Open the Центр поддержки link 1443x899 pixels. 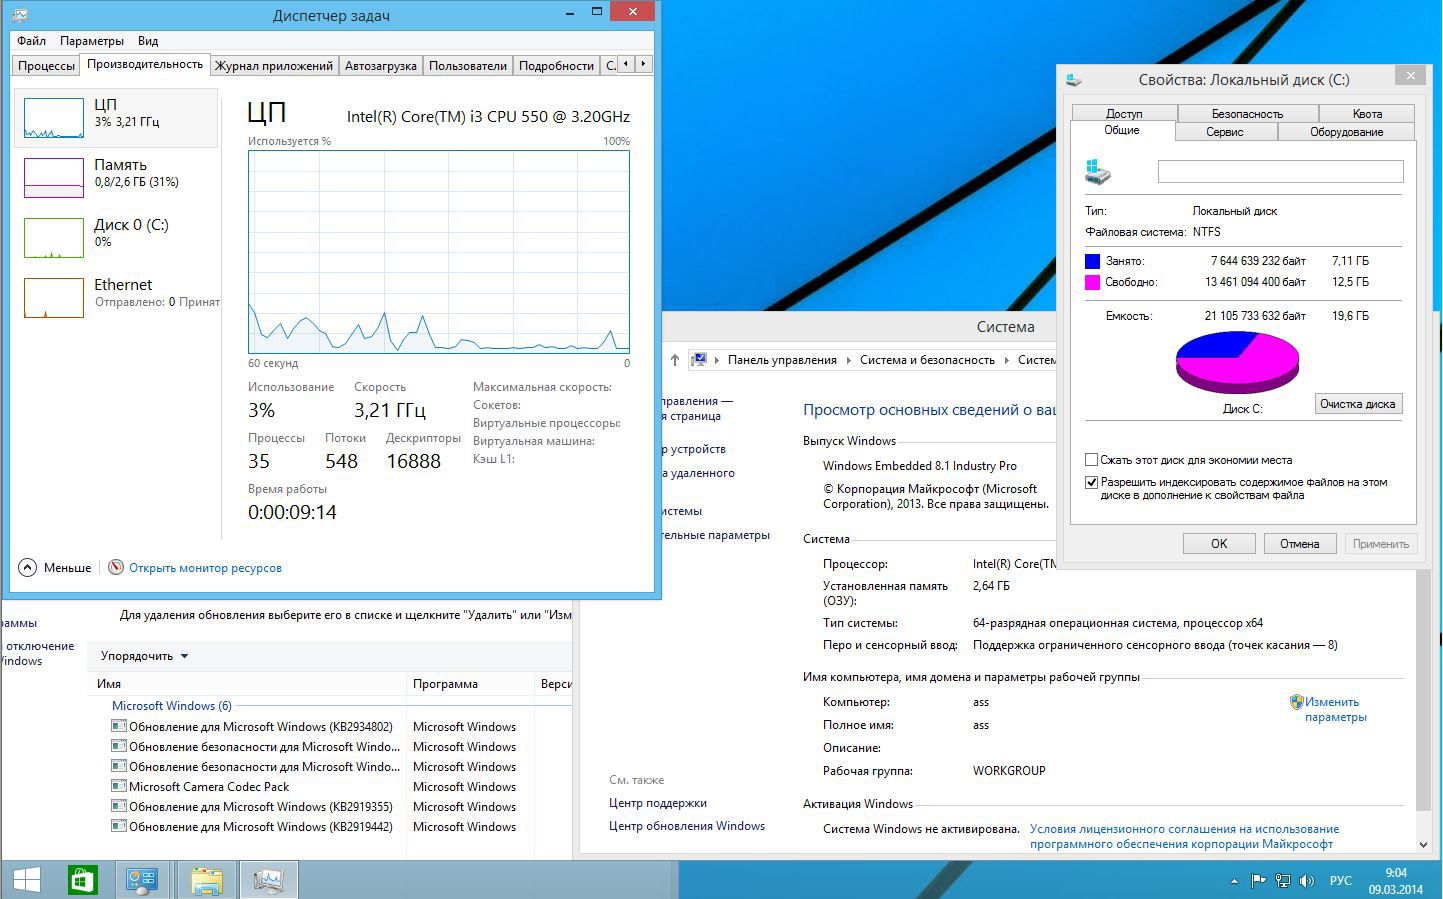658,803
